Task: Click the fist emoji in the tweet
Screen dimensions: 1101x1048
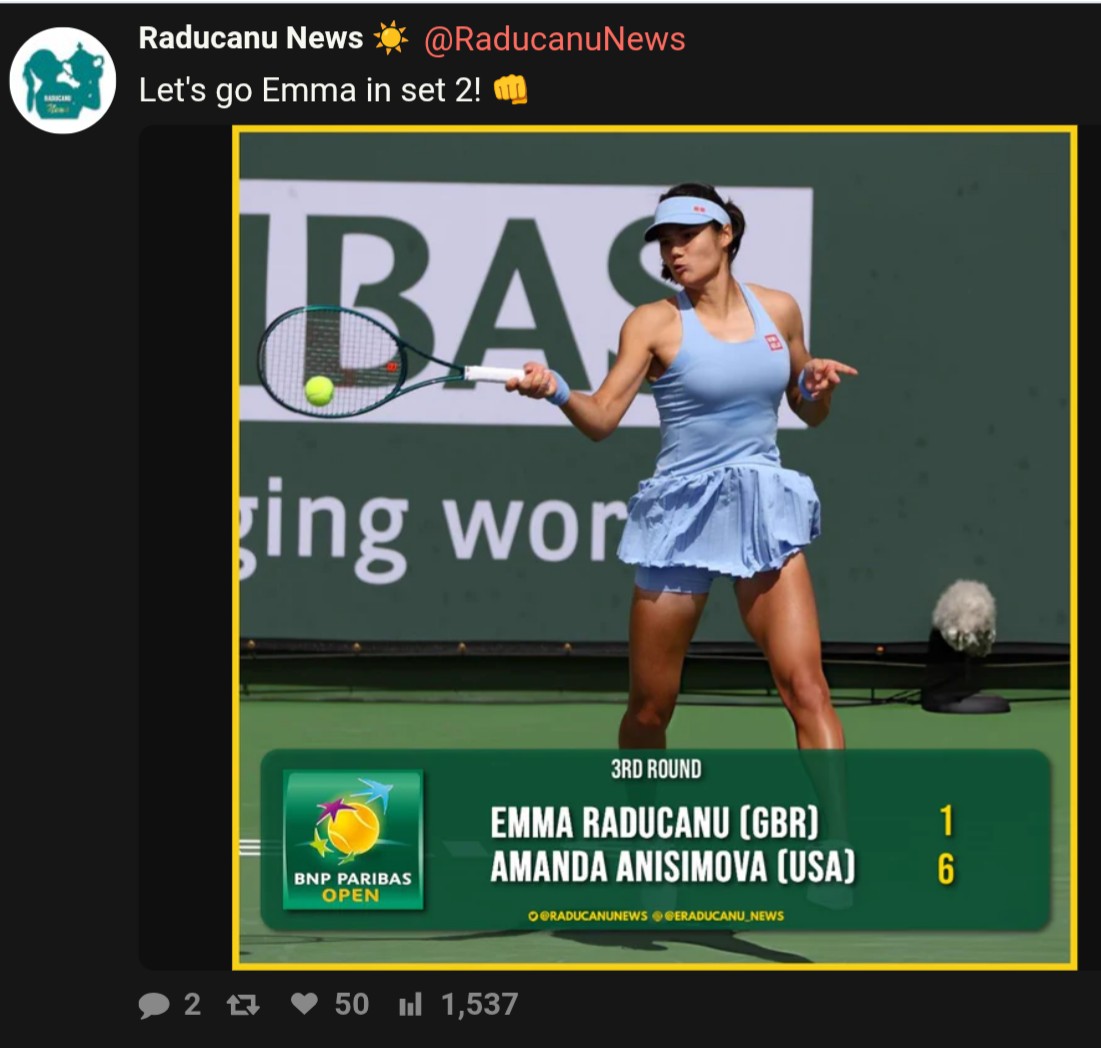Action: [510, 90]
